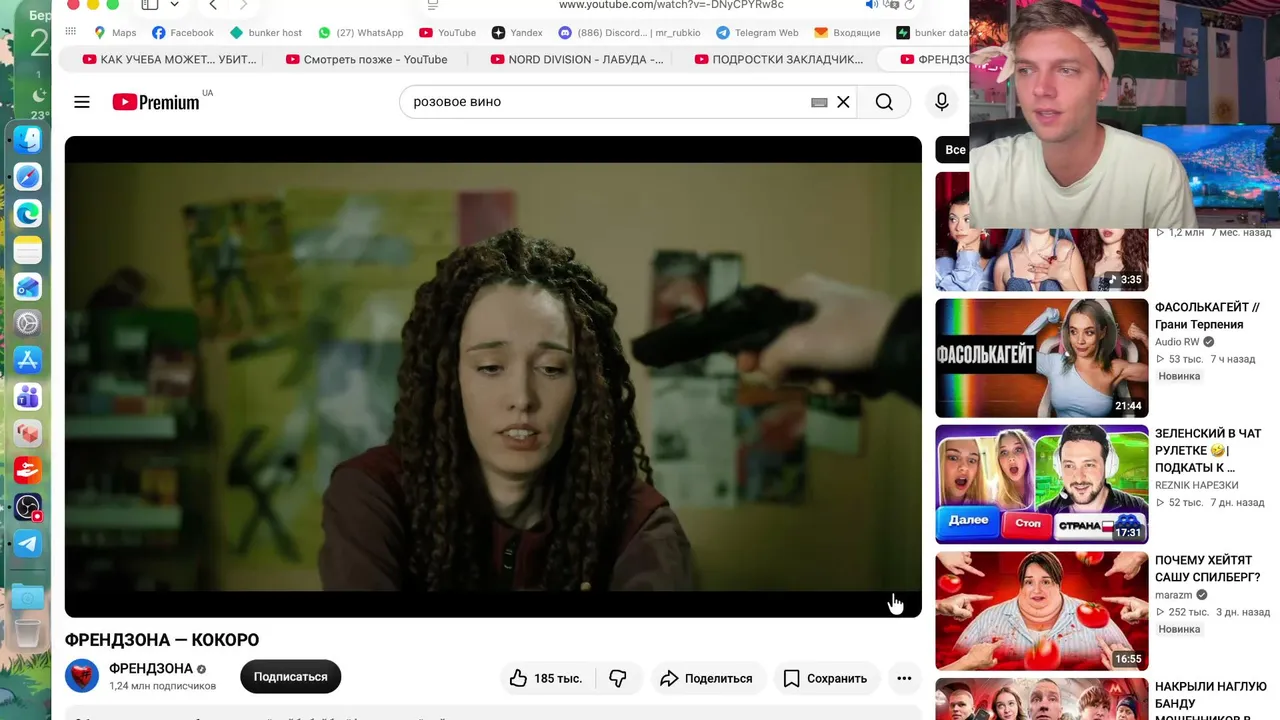1280x720 pixels.
Task: Open the Telegram Web bookmark
Action: point(757,32)
